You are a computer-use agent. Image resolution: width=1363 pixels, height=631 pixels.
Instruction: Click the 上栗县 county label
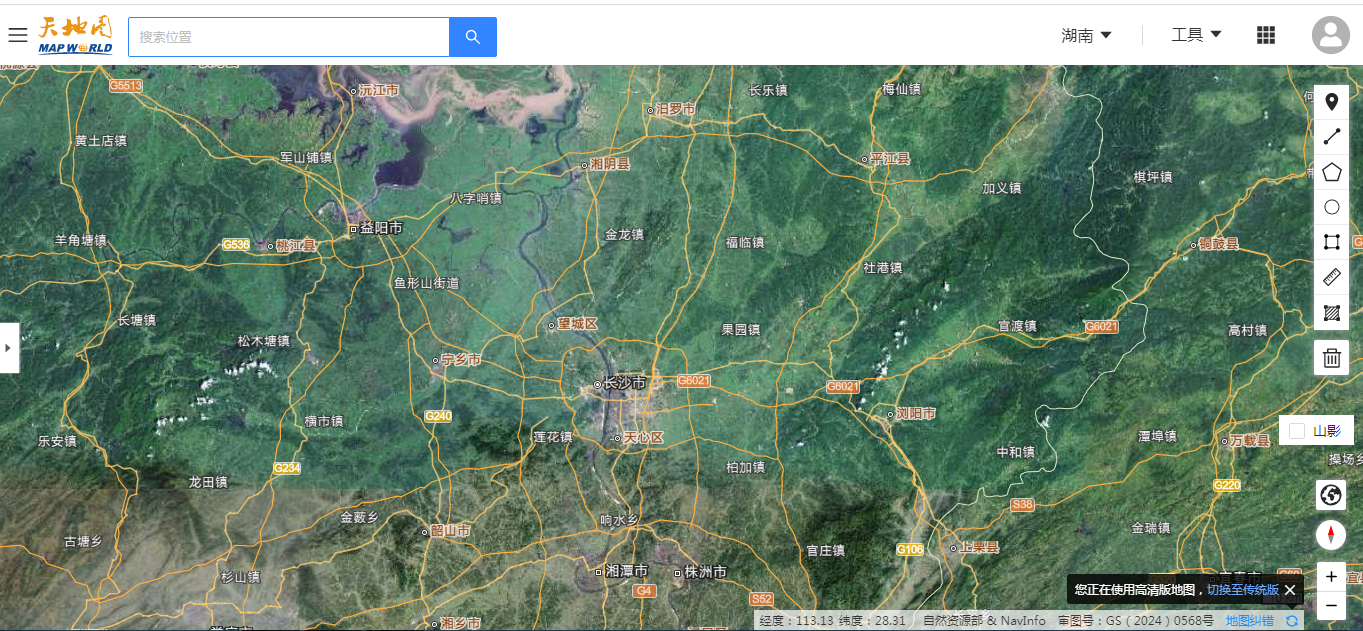[x=980, y=548]
